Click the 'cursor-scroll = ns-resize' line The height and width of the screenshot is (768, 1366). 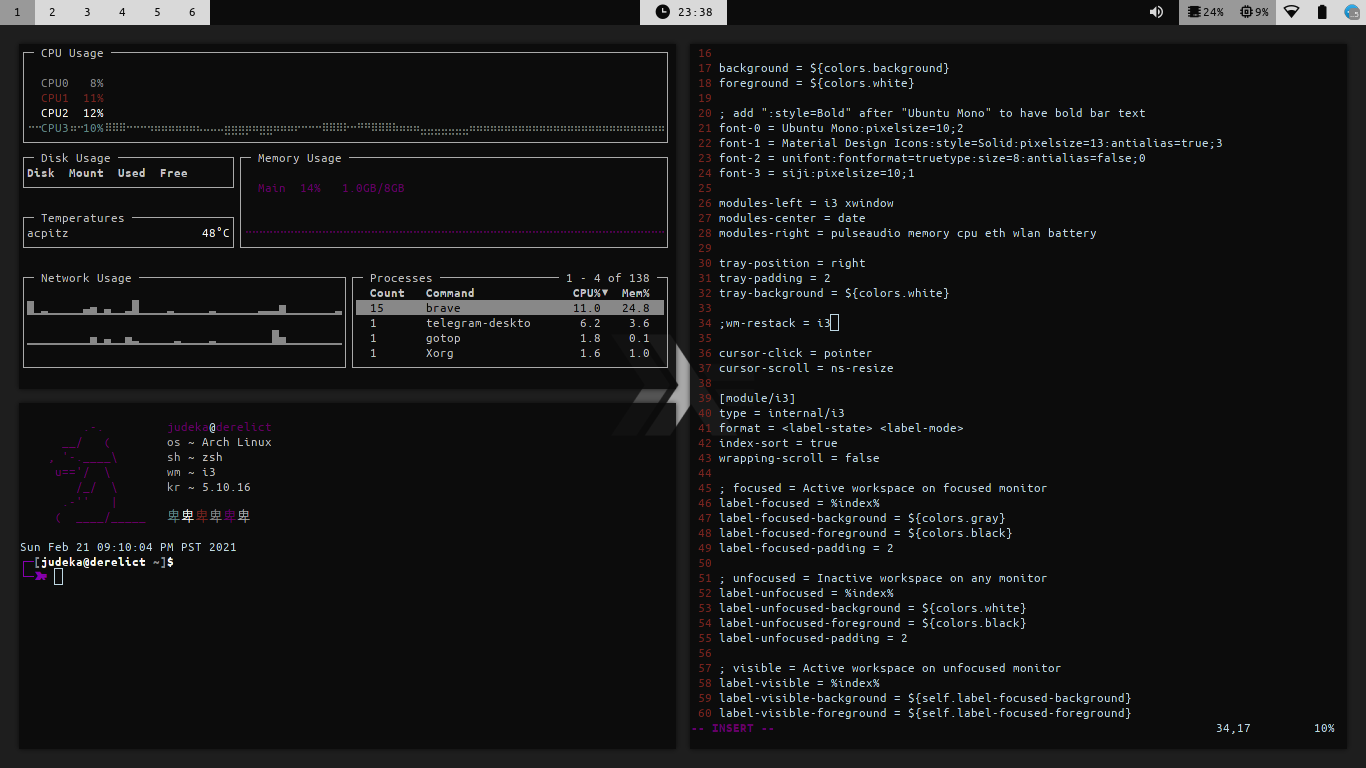pyautogui.click(x=806, y=368)
